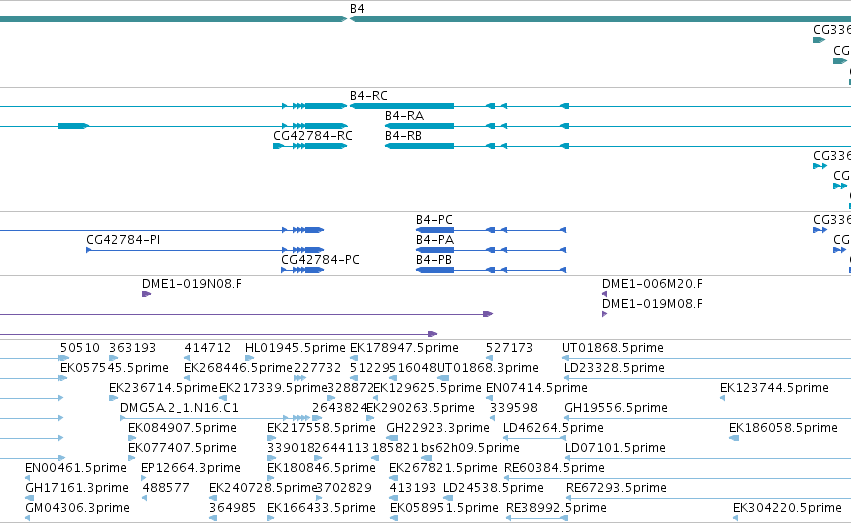The image size is (851, 523).
Task: Click the RE38992.5prime EST label
Action: coord(556,508)
